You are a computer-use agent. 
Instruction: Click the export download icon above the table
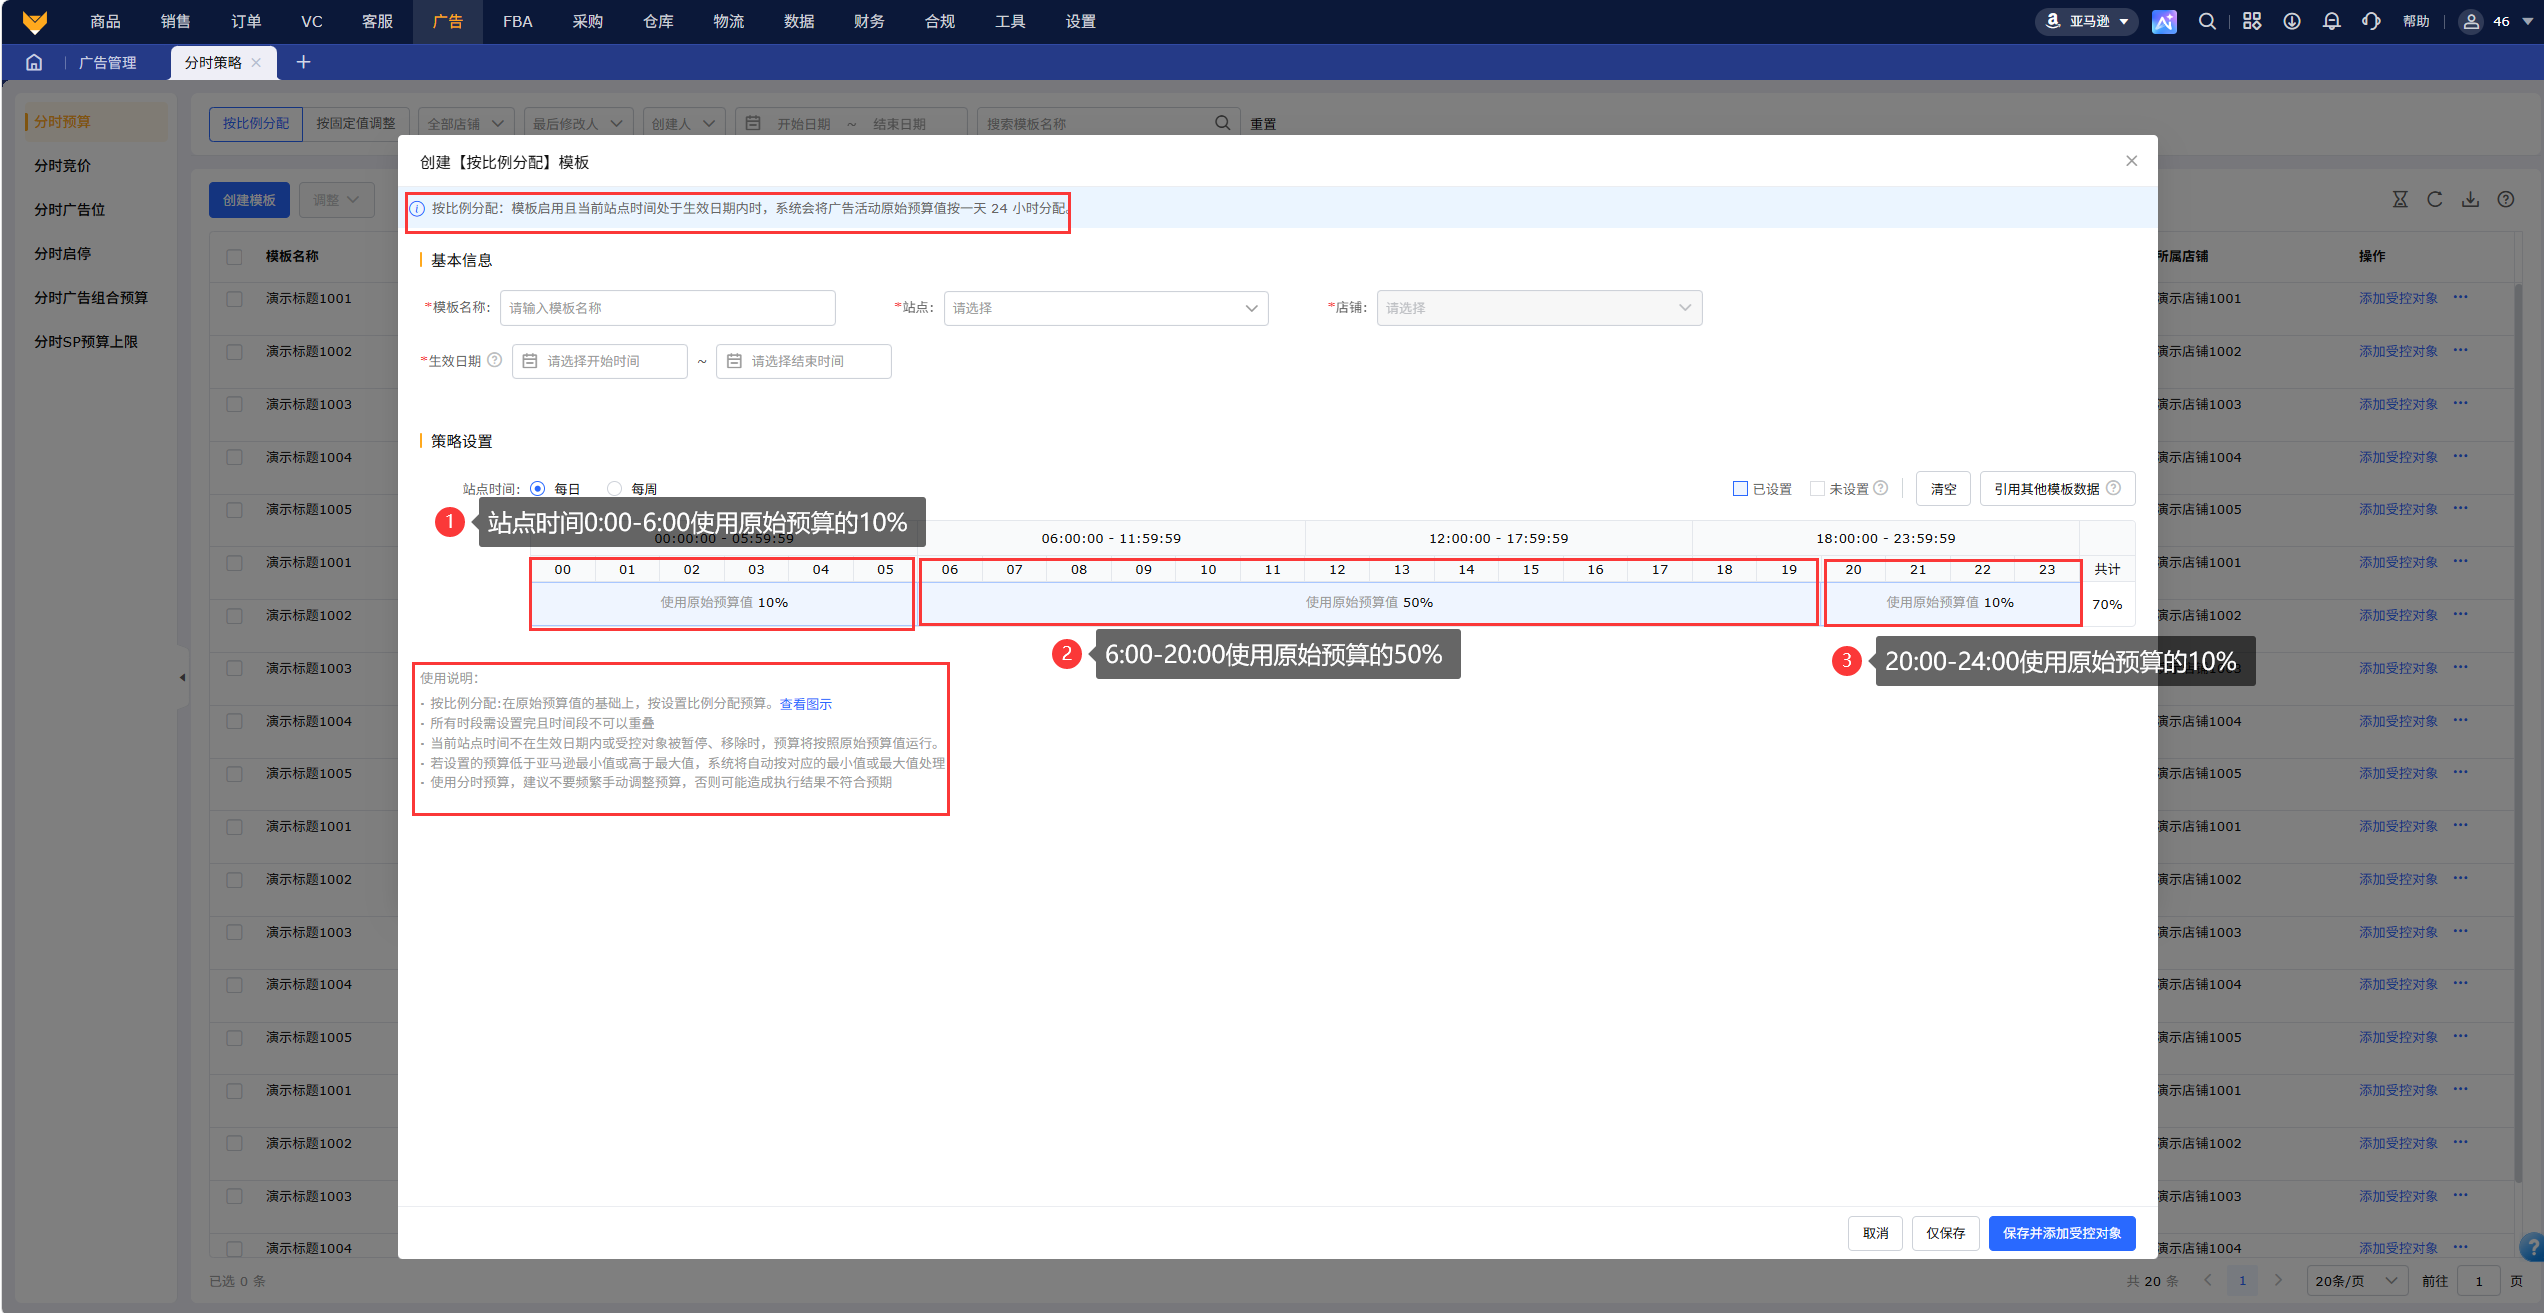point(2471,199)
